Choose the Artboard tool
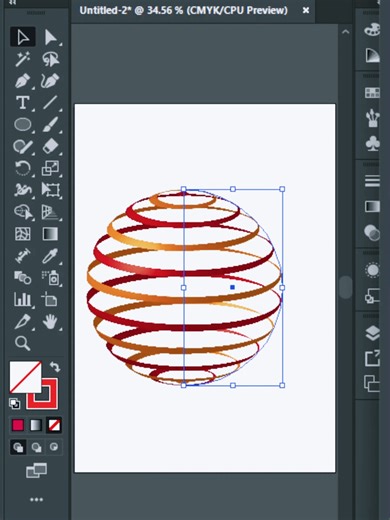Image resolution: width=390 pixels, height=520 pixels. 50,299
